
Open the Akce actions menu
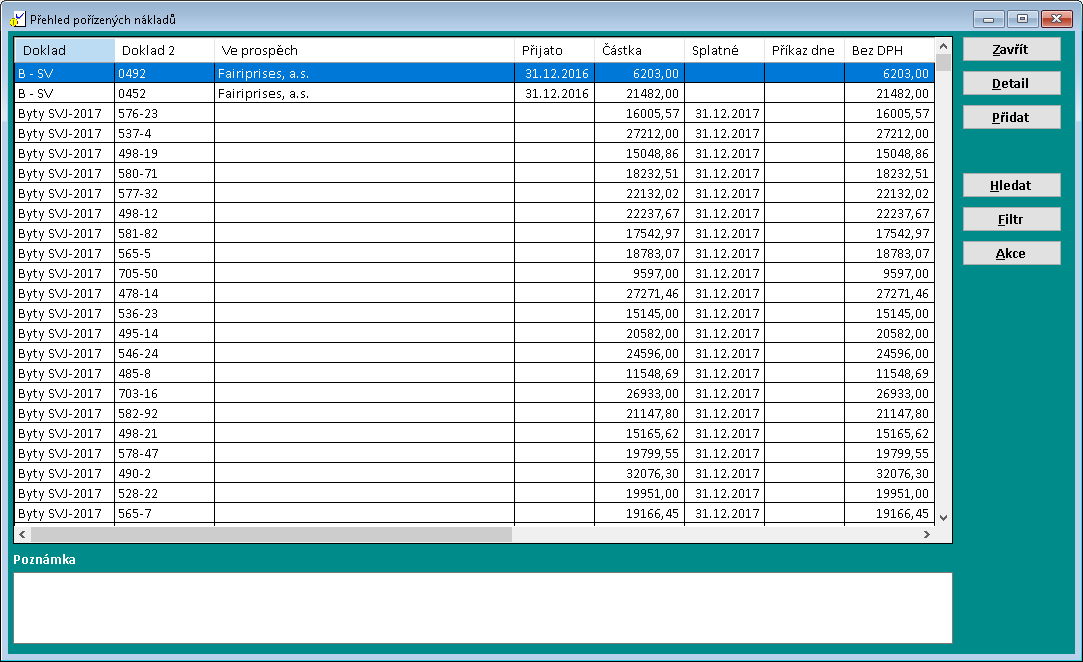(1011, 254)
